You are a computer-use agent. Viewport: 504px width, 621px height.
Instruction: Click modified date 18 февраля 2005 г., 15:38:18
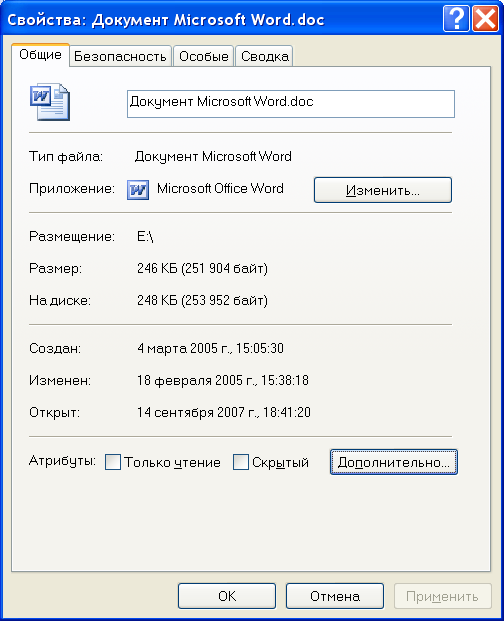223,381
